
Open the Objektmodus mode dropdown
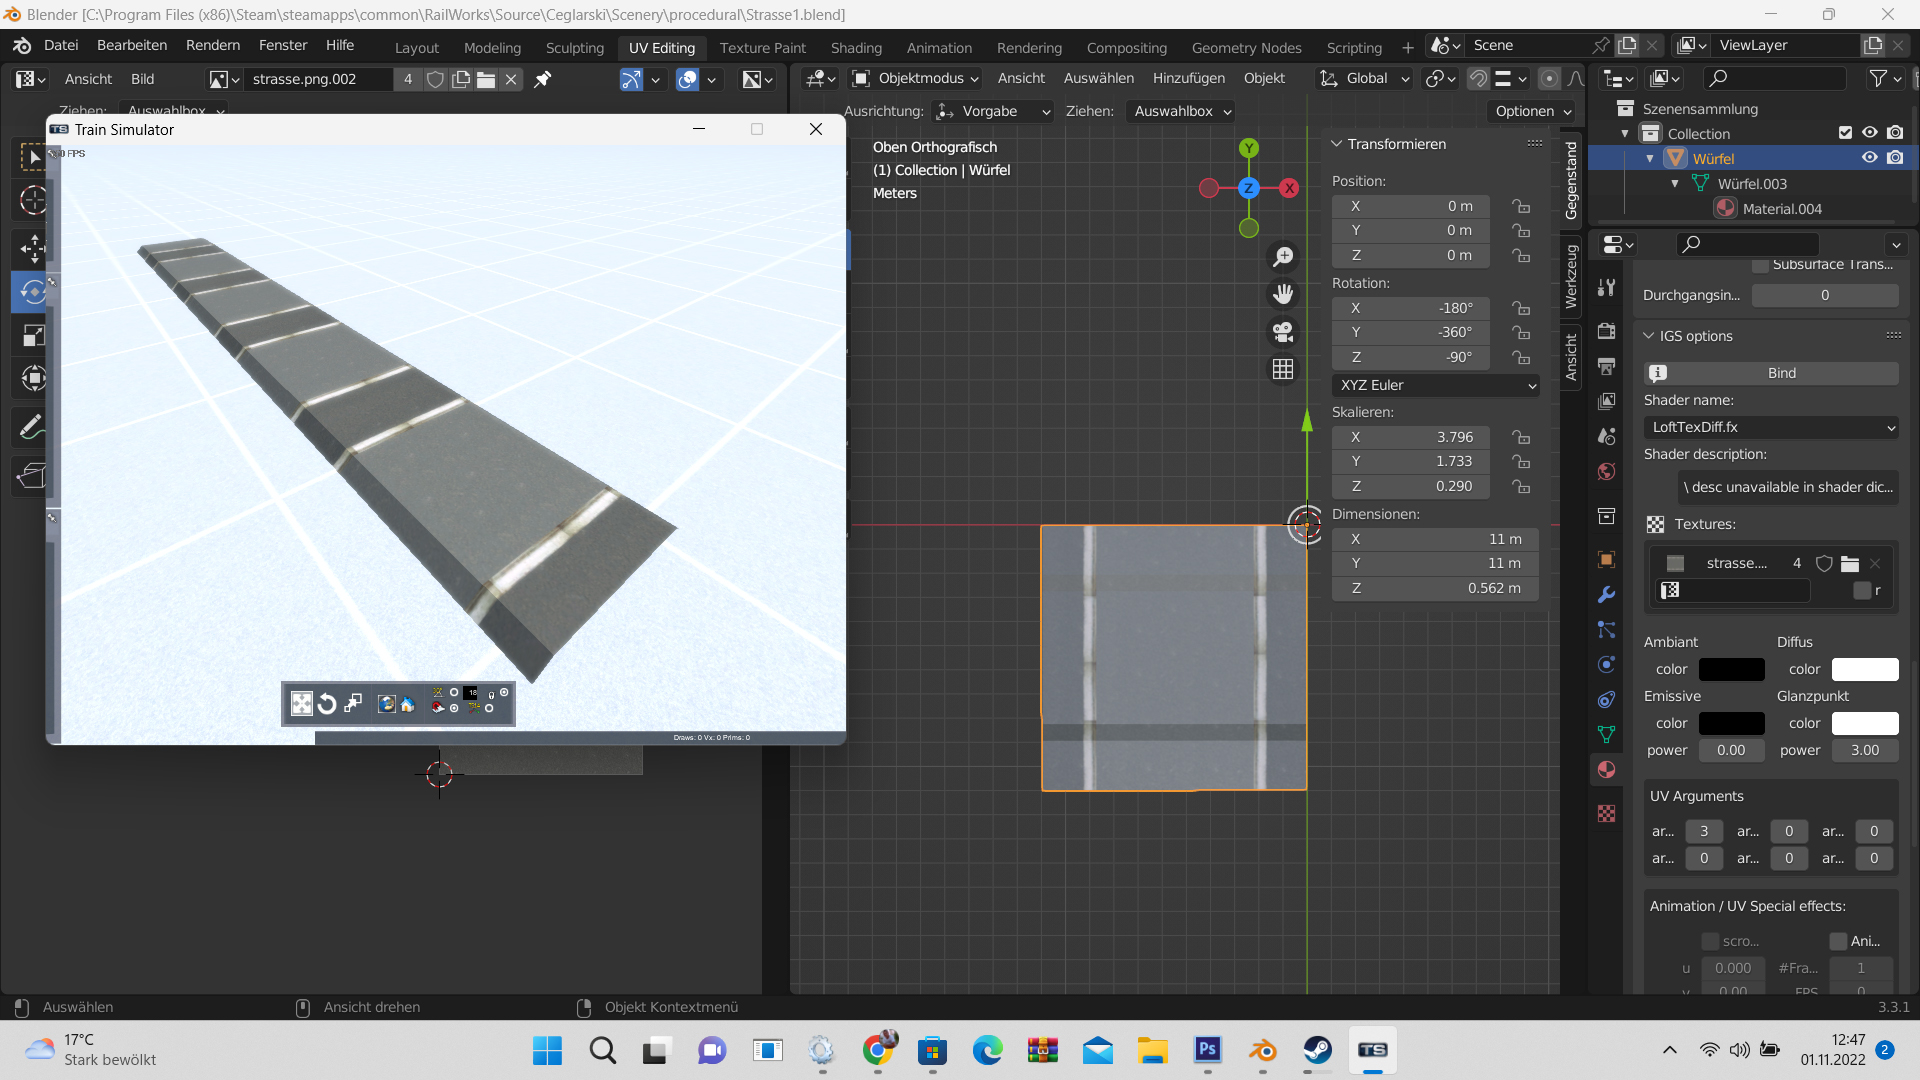[915, 78]
